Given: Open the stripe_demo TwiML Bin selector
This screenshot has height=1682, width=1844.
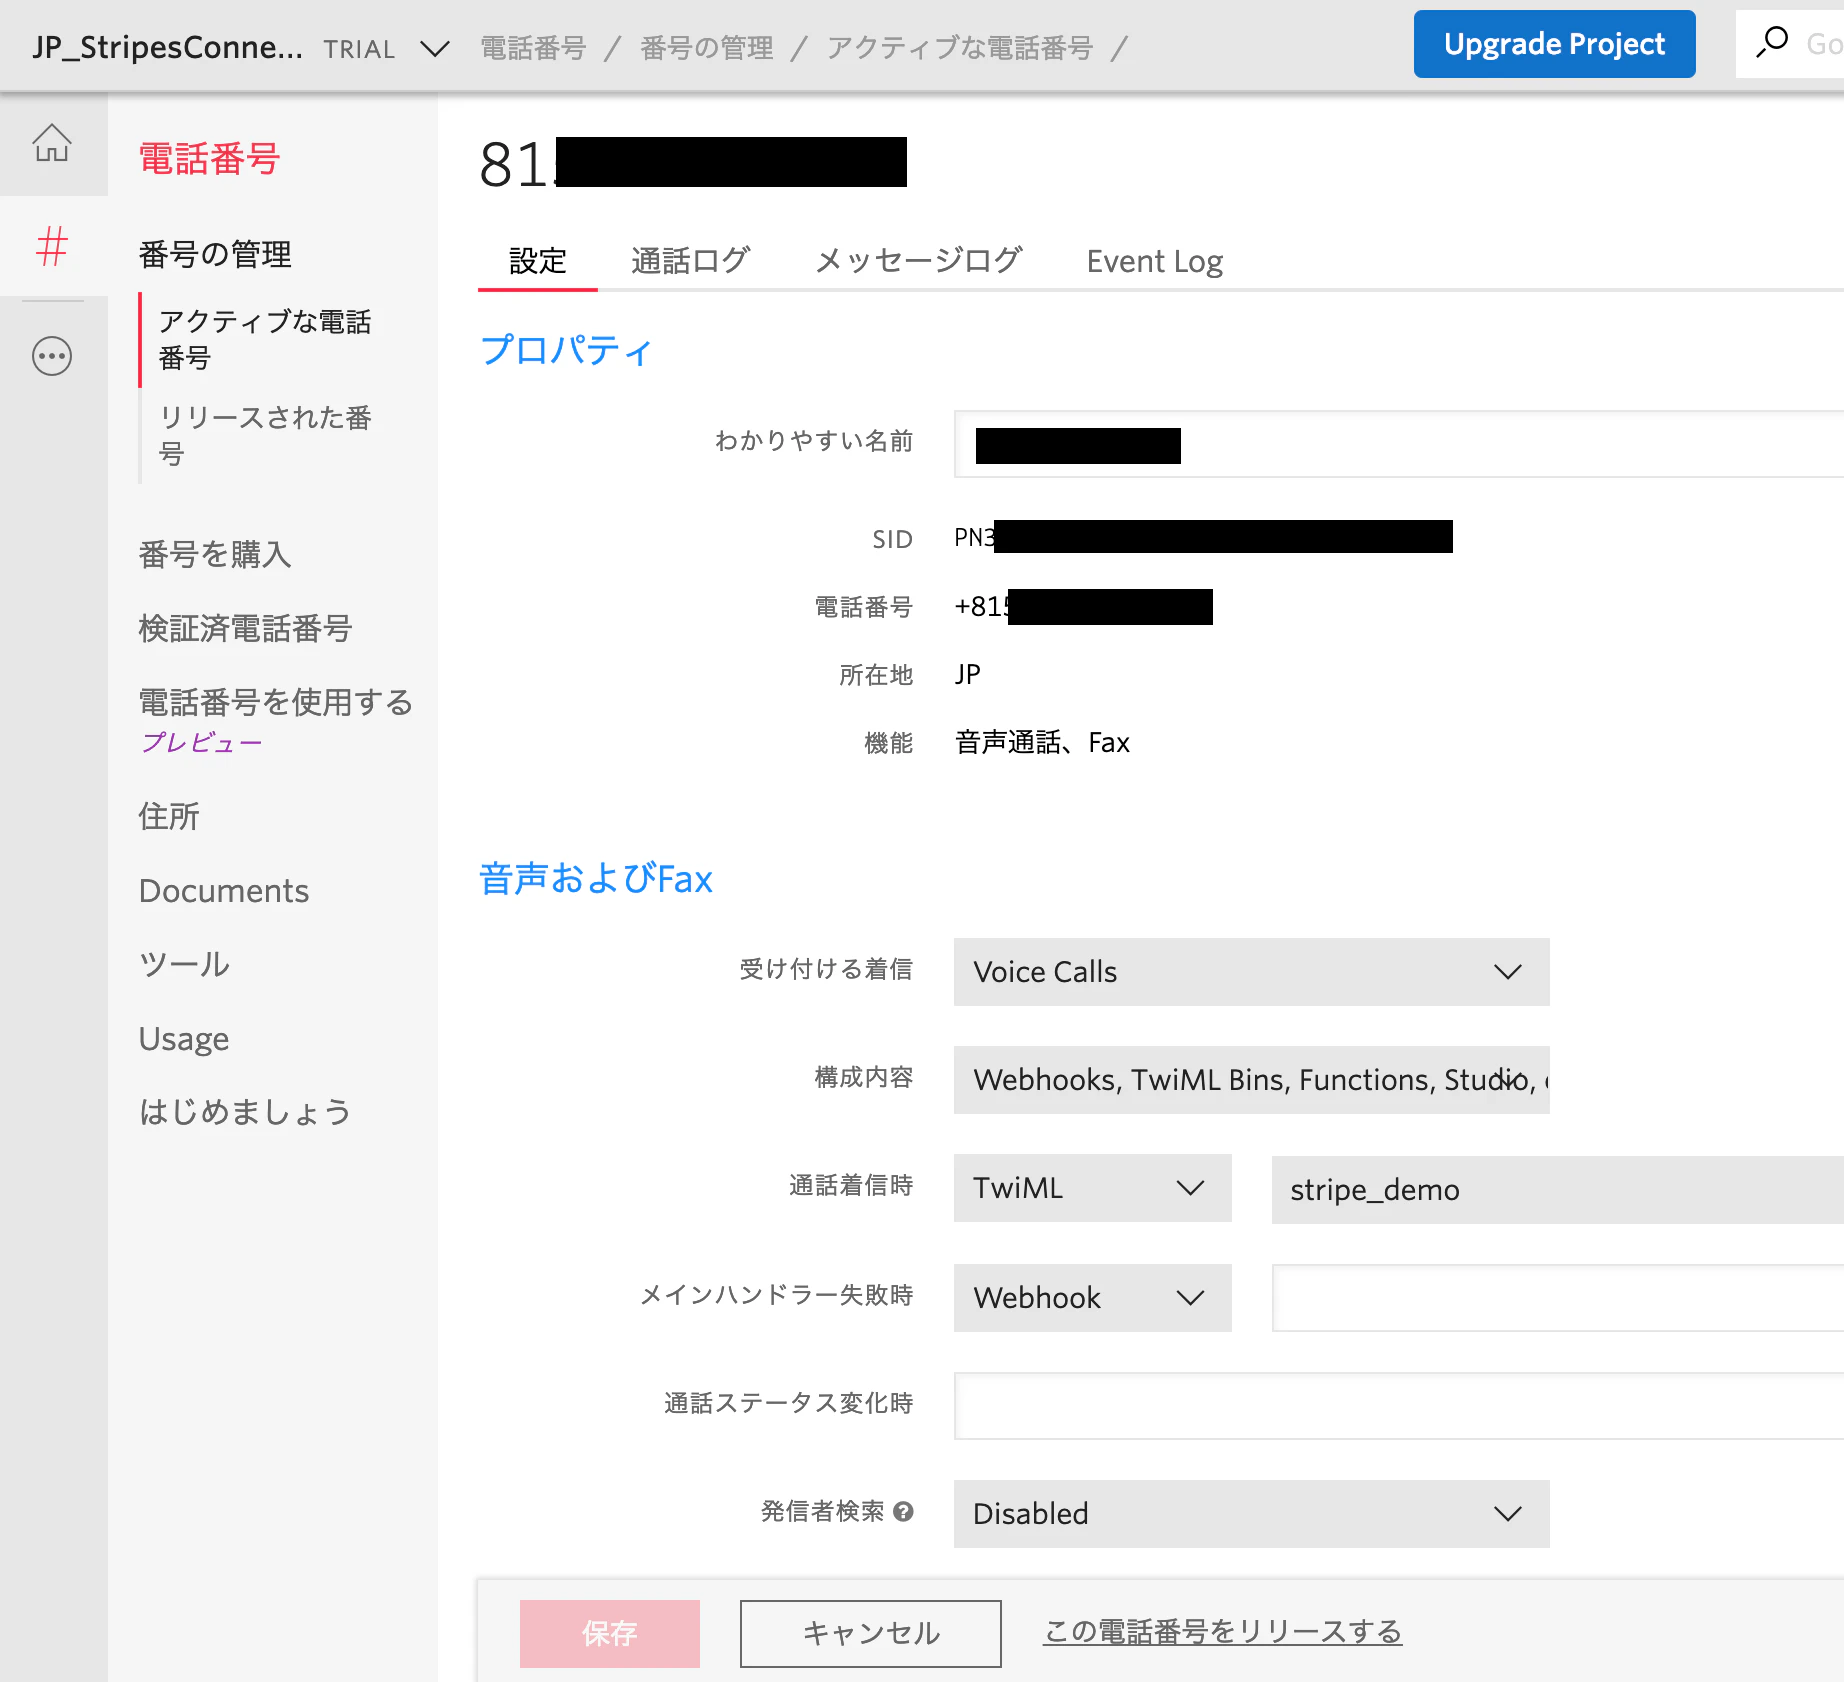Looking at the screenshot, I should point(1558,1190).
